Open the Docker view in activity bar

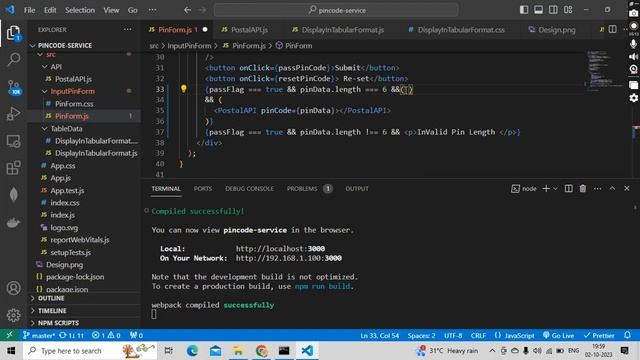point(13,222)
